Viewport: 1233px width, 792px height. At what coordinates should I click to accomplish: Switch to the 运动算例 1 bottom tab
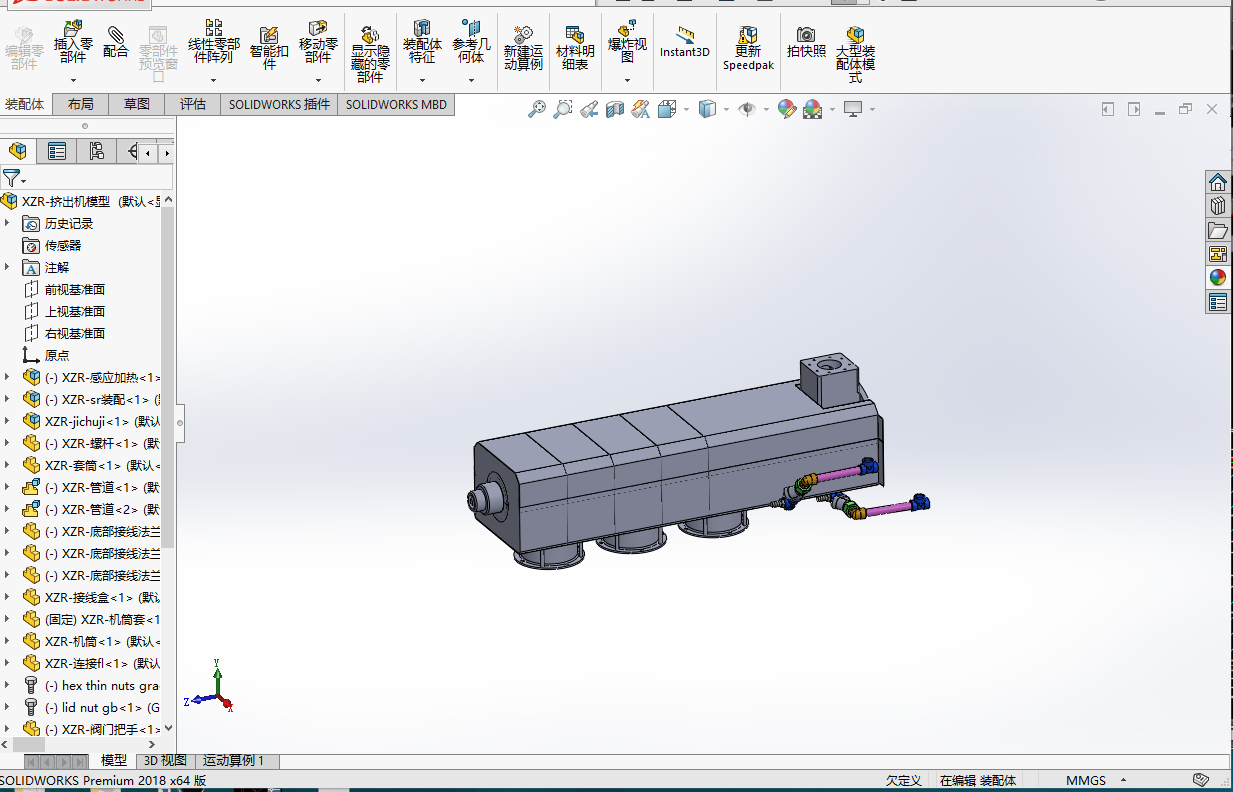[234, 761]
